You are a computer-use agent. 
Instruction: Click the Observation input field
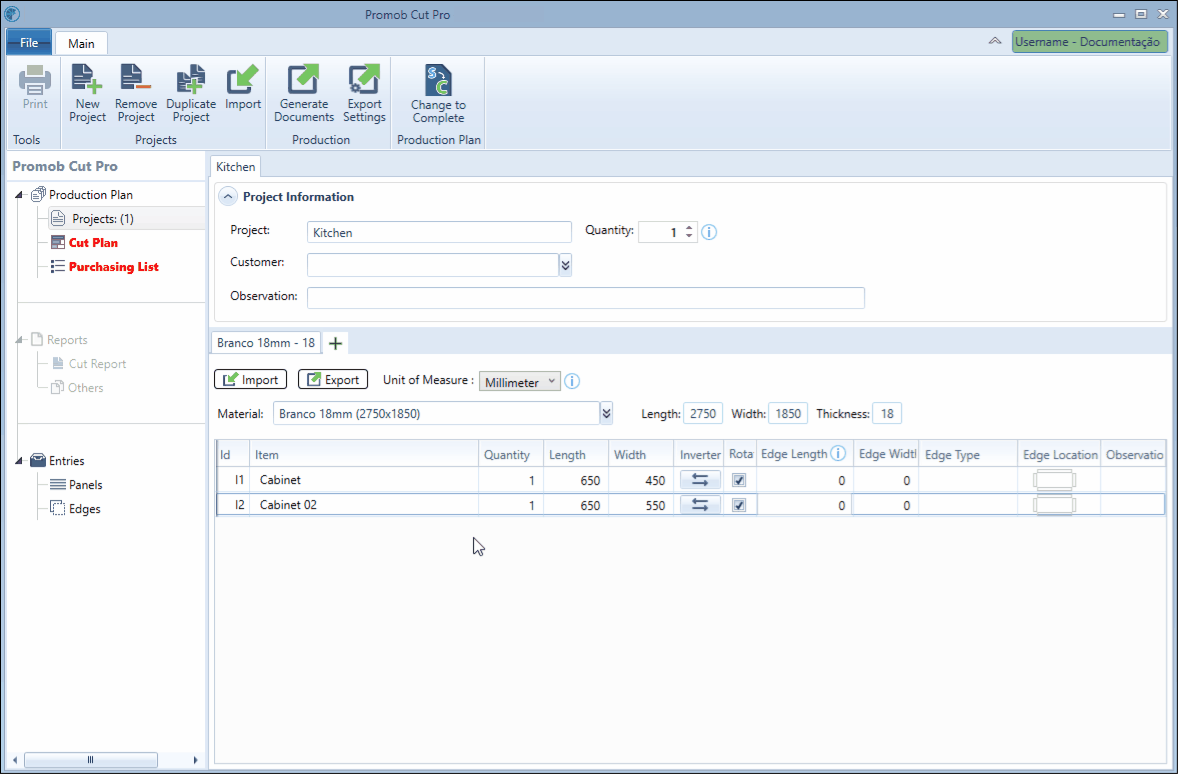coord(586,298)
